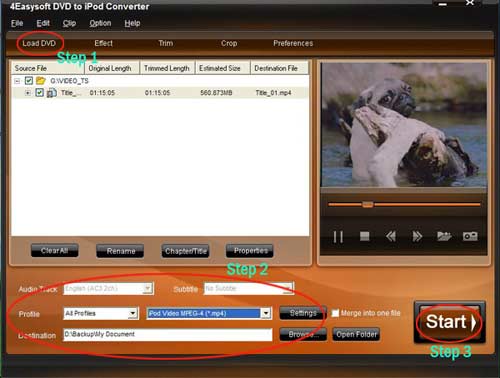The width and height of the screenshot is (500, 378).
Task: Enable Merge into one file
Action: (335, 313)
